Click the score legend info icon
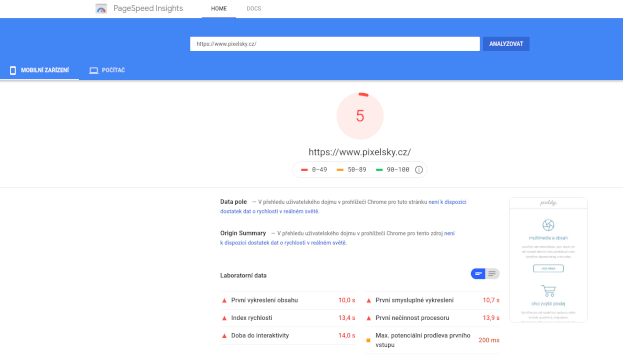The image size is (623, 360). coord(419,170)
